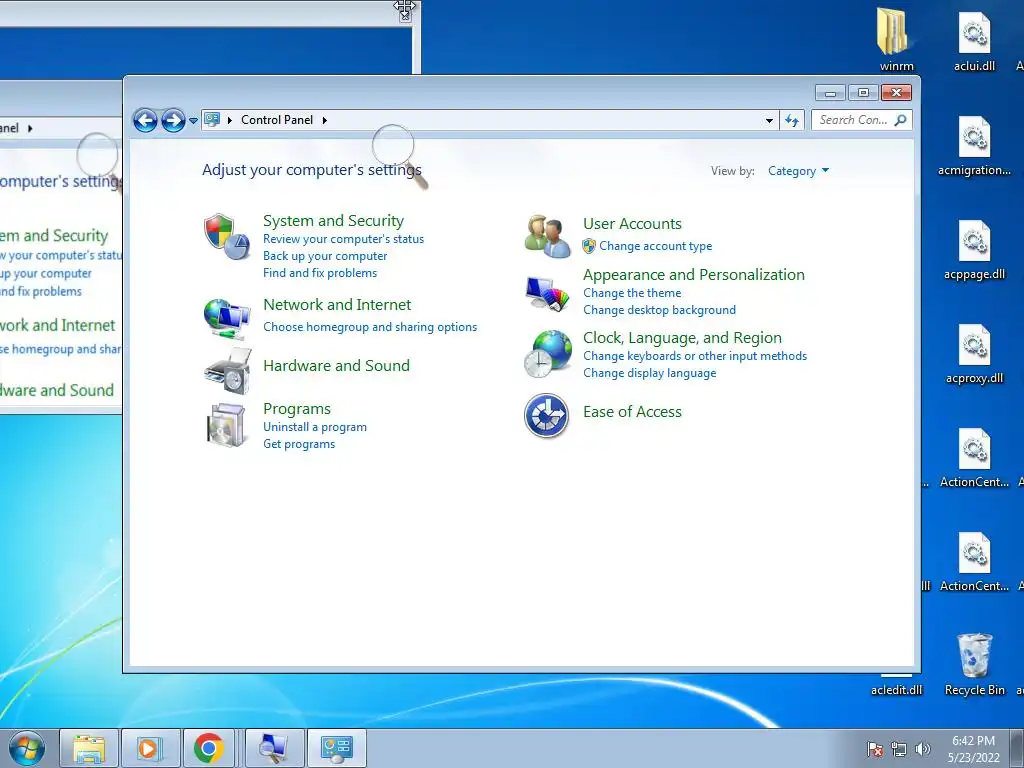
Task: Click Change display language
Action: (650, 373)
